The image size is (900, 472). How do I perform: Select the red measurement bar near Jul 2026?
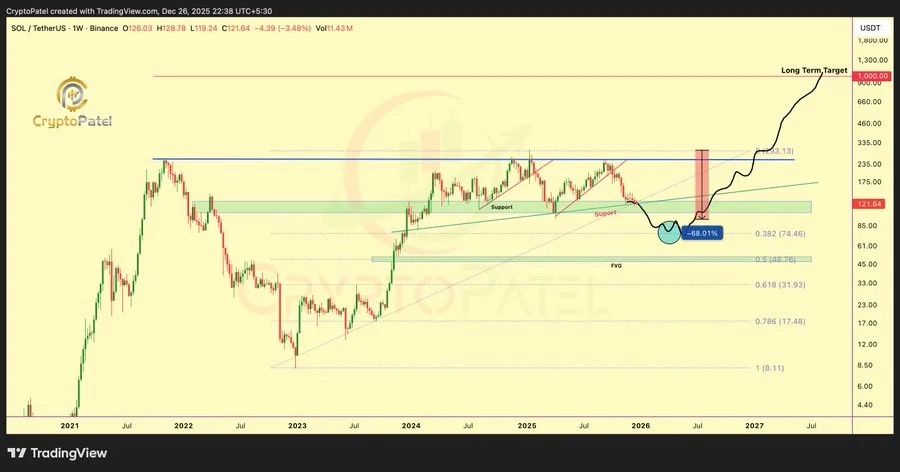[702, 184]
